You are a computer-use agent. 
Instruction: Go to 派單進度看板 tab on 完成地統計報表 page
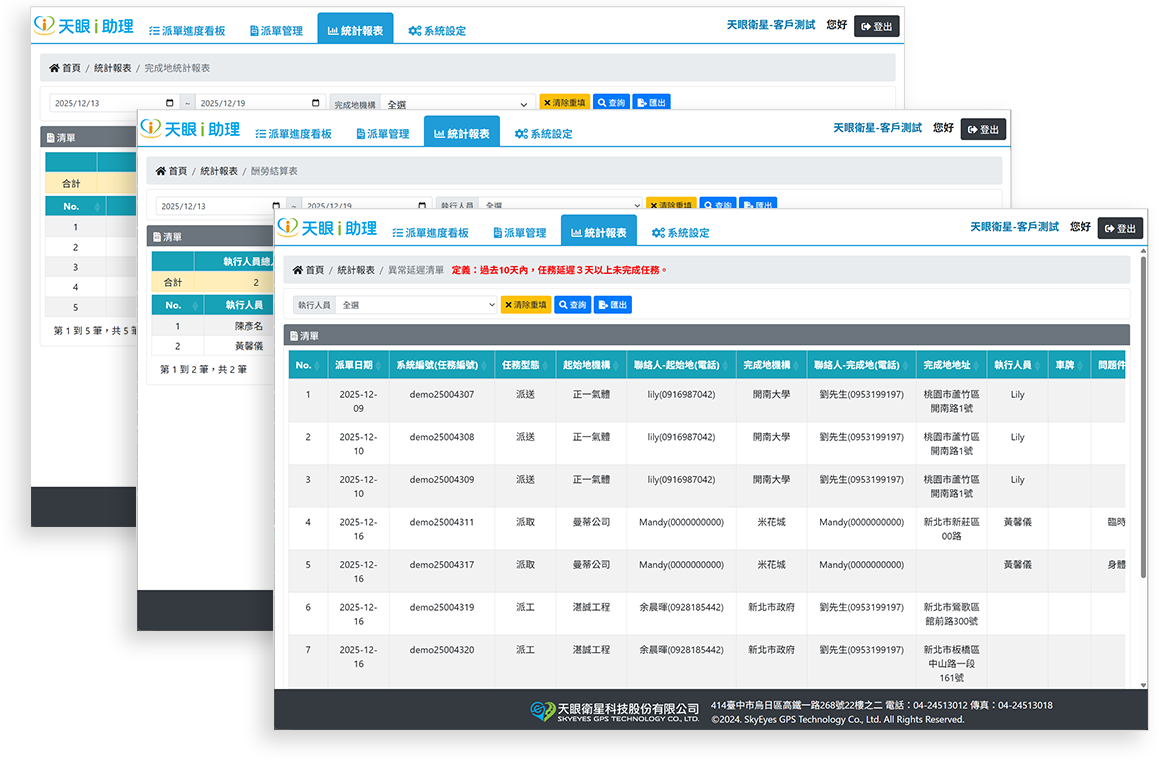pos(187,31)
